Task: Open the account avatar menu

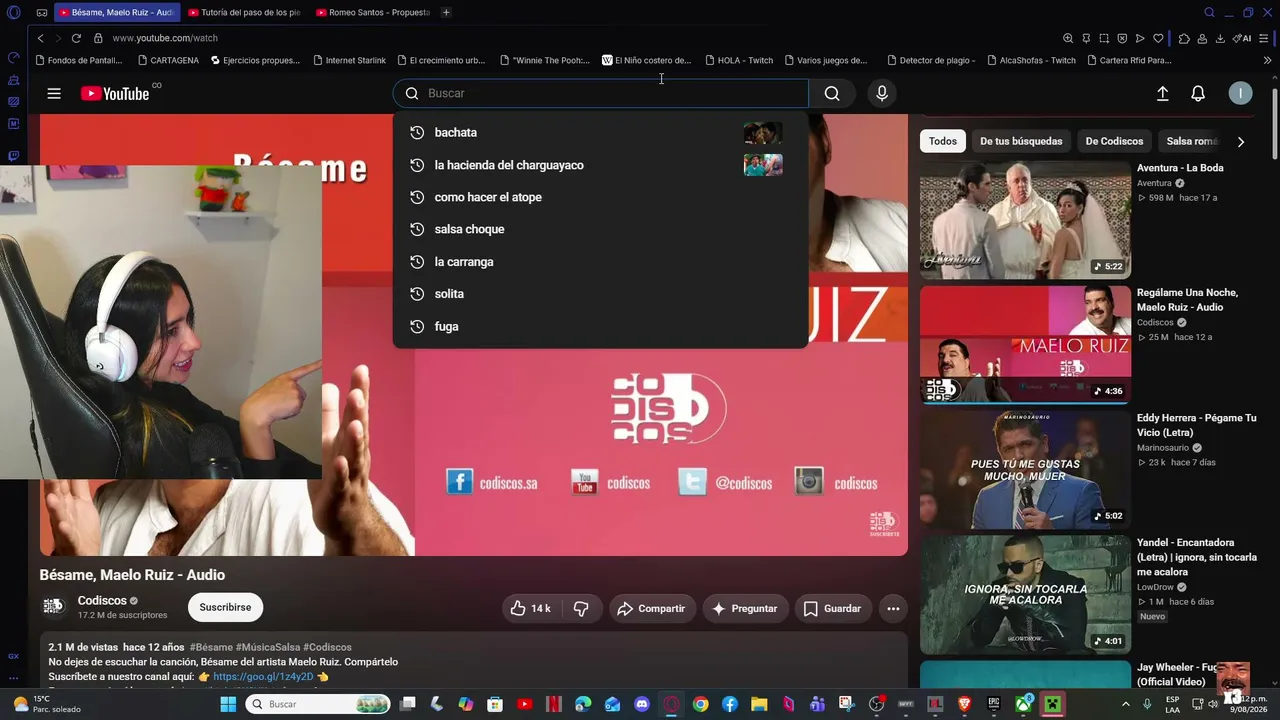Action: pos(1240,93)
